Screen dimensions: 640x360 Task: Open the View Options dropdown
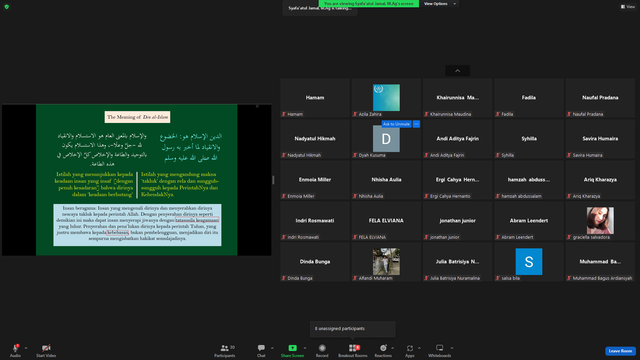click(x=440, y=4)
